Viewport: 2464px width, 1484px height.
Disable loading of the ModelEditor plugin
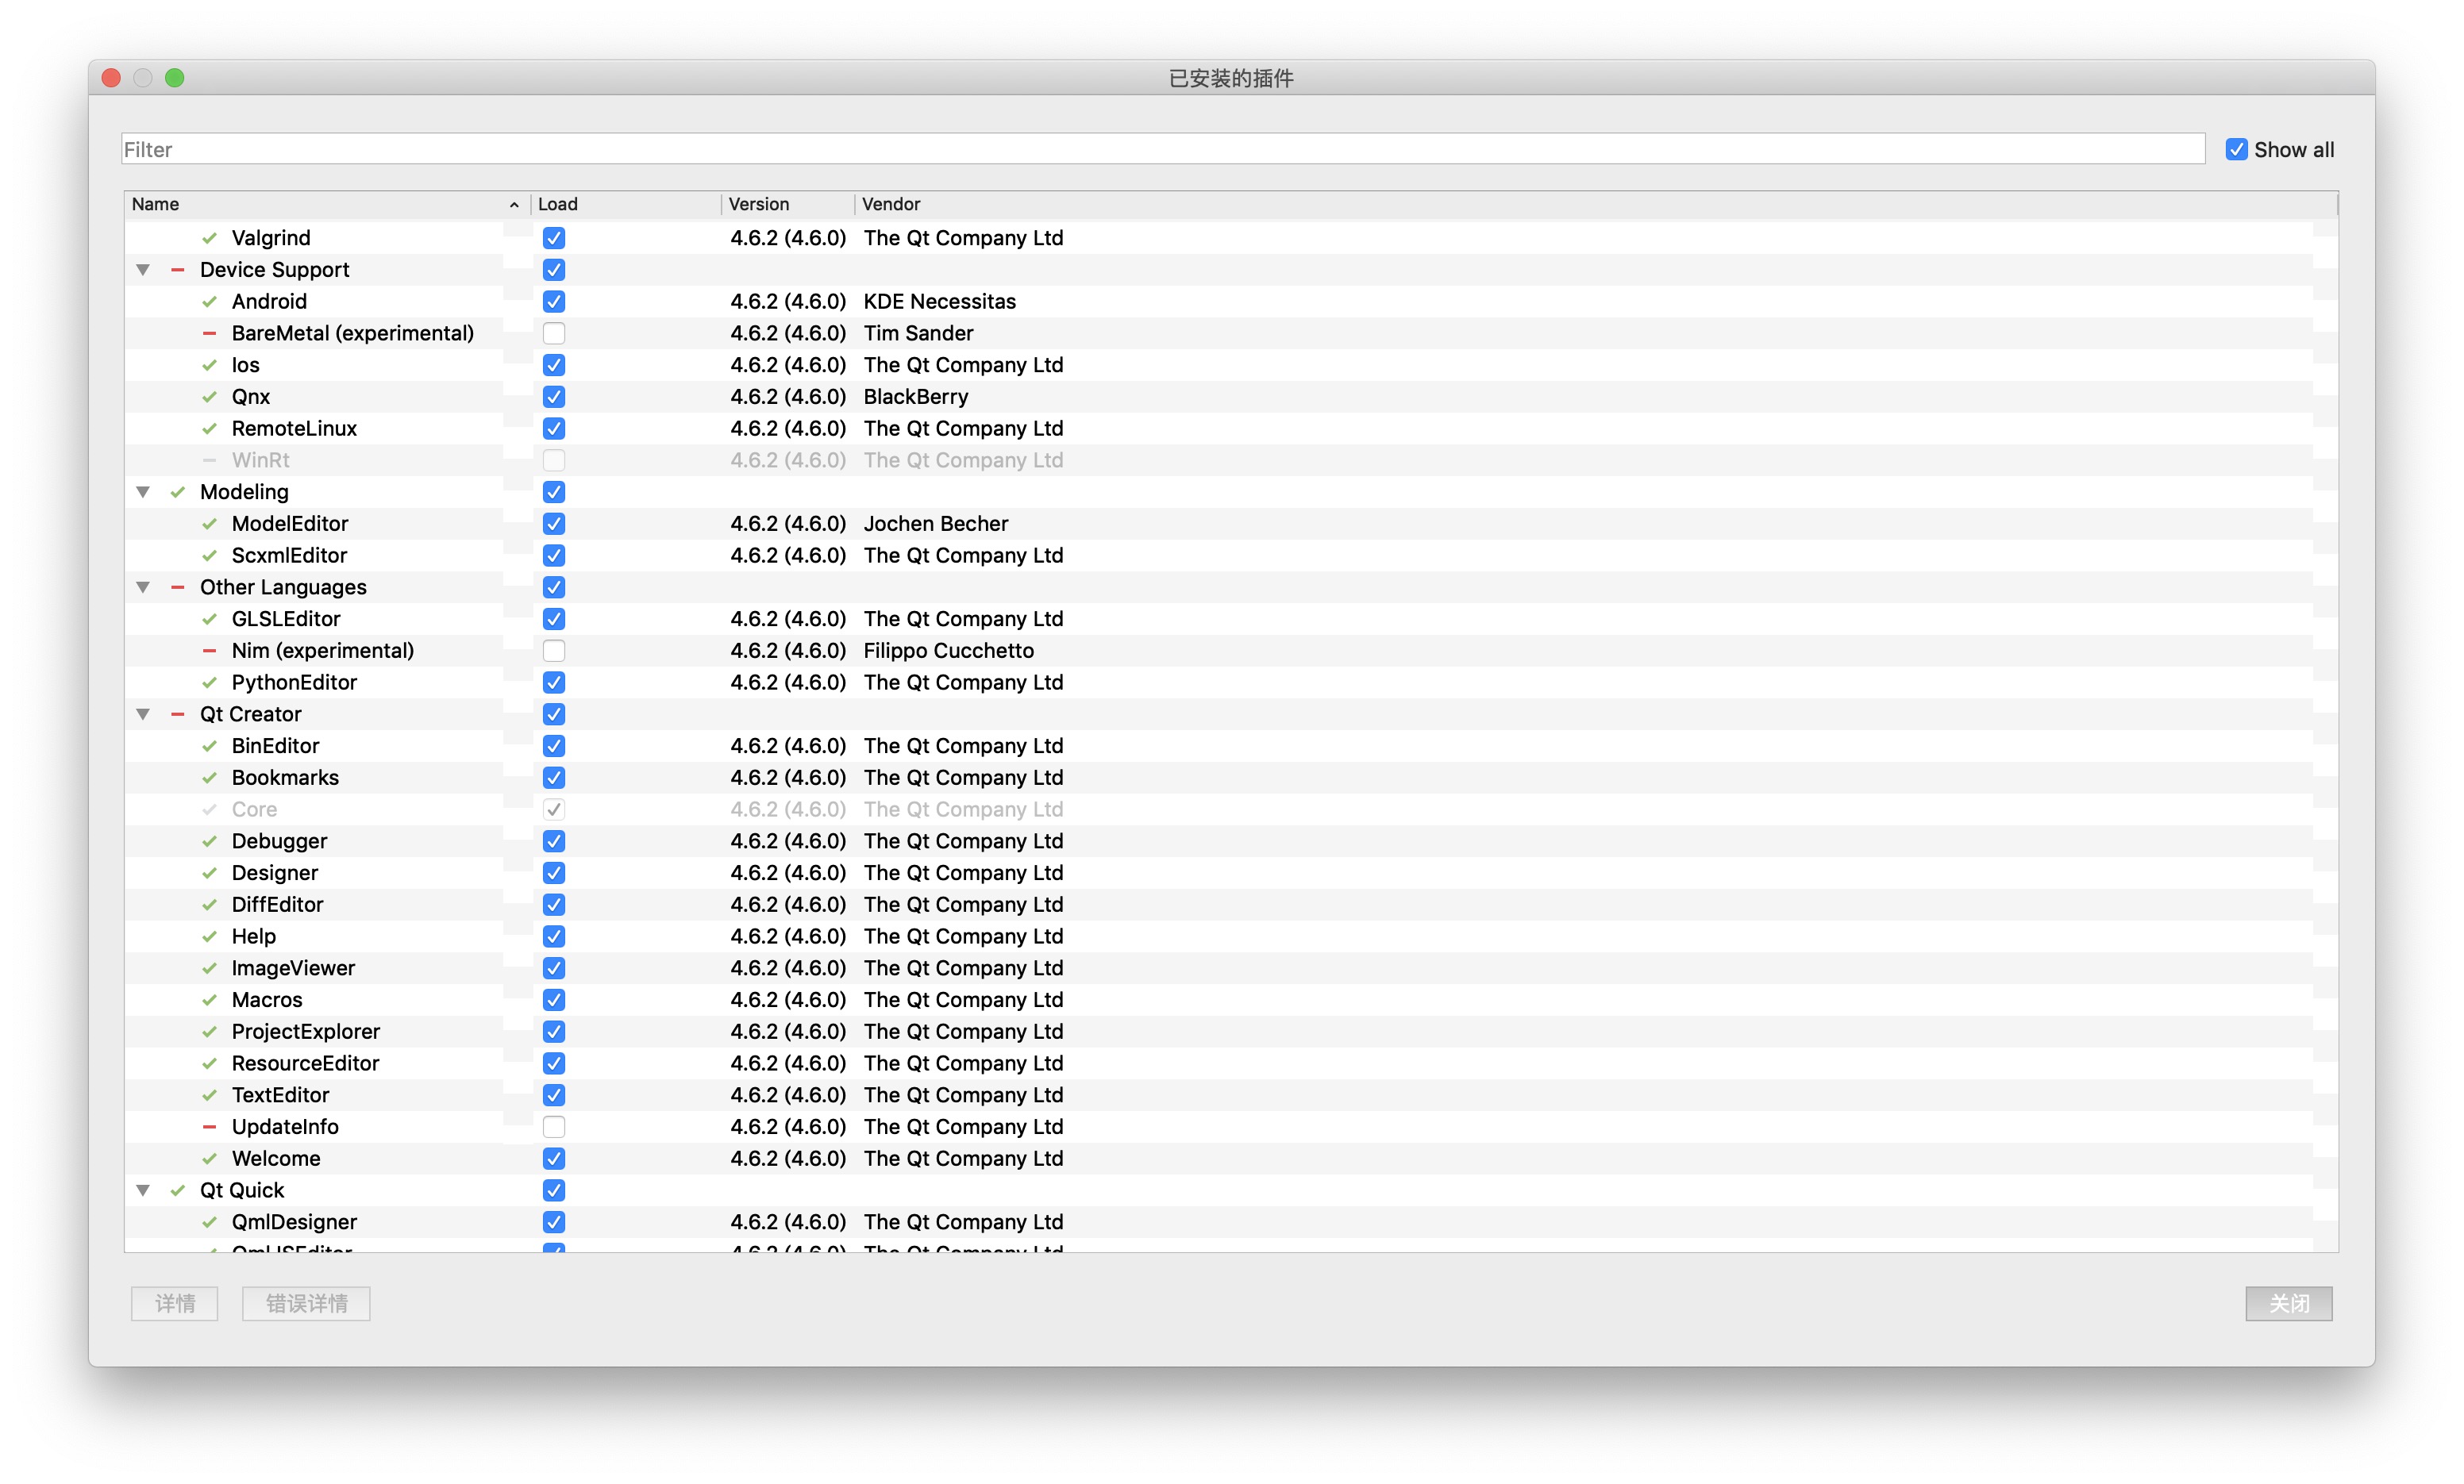pos(554,524)
